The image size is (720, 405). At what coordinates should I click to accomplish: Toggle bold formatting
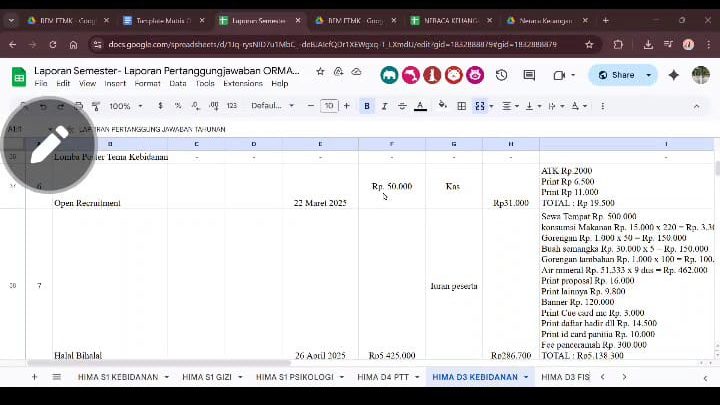[x=367, y=106]
